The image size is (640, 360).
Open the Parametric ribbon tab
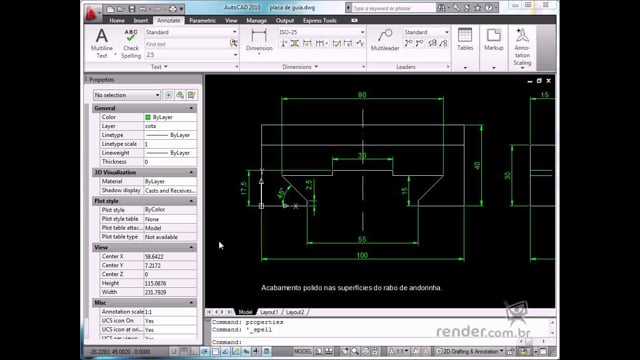pyautogui.click(x=202, y=20)
